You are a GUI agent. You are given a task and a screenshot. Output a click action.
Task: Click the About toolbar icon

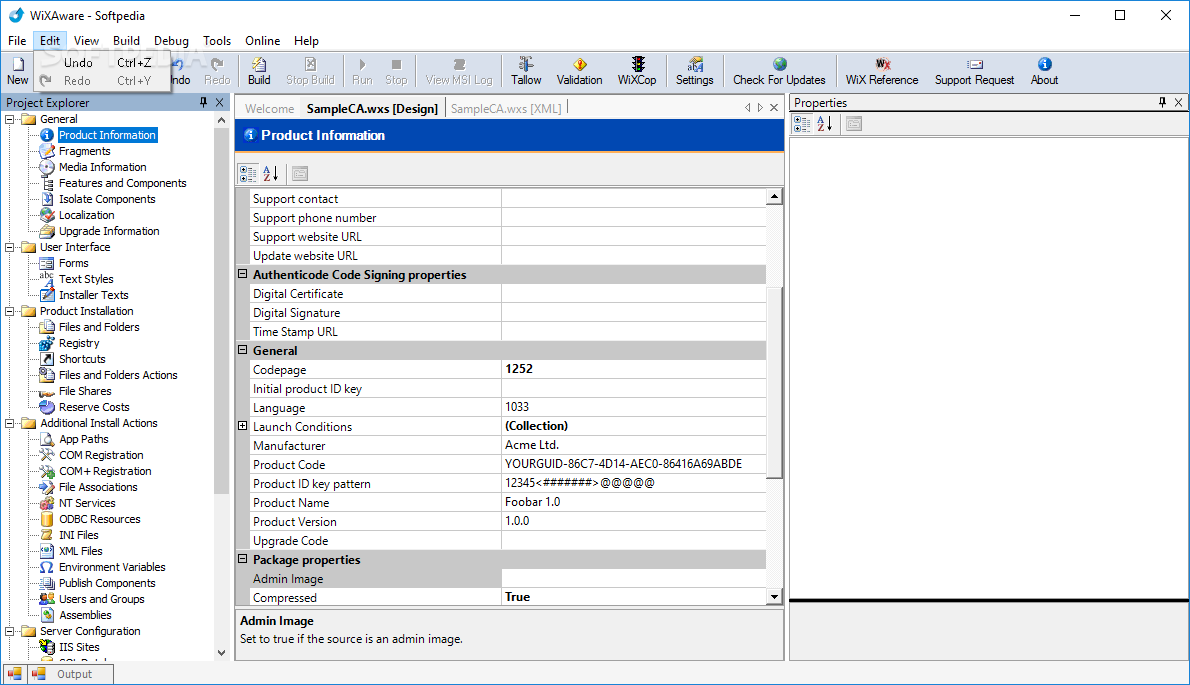[1044, 71]
